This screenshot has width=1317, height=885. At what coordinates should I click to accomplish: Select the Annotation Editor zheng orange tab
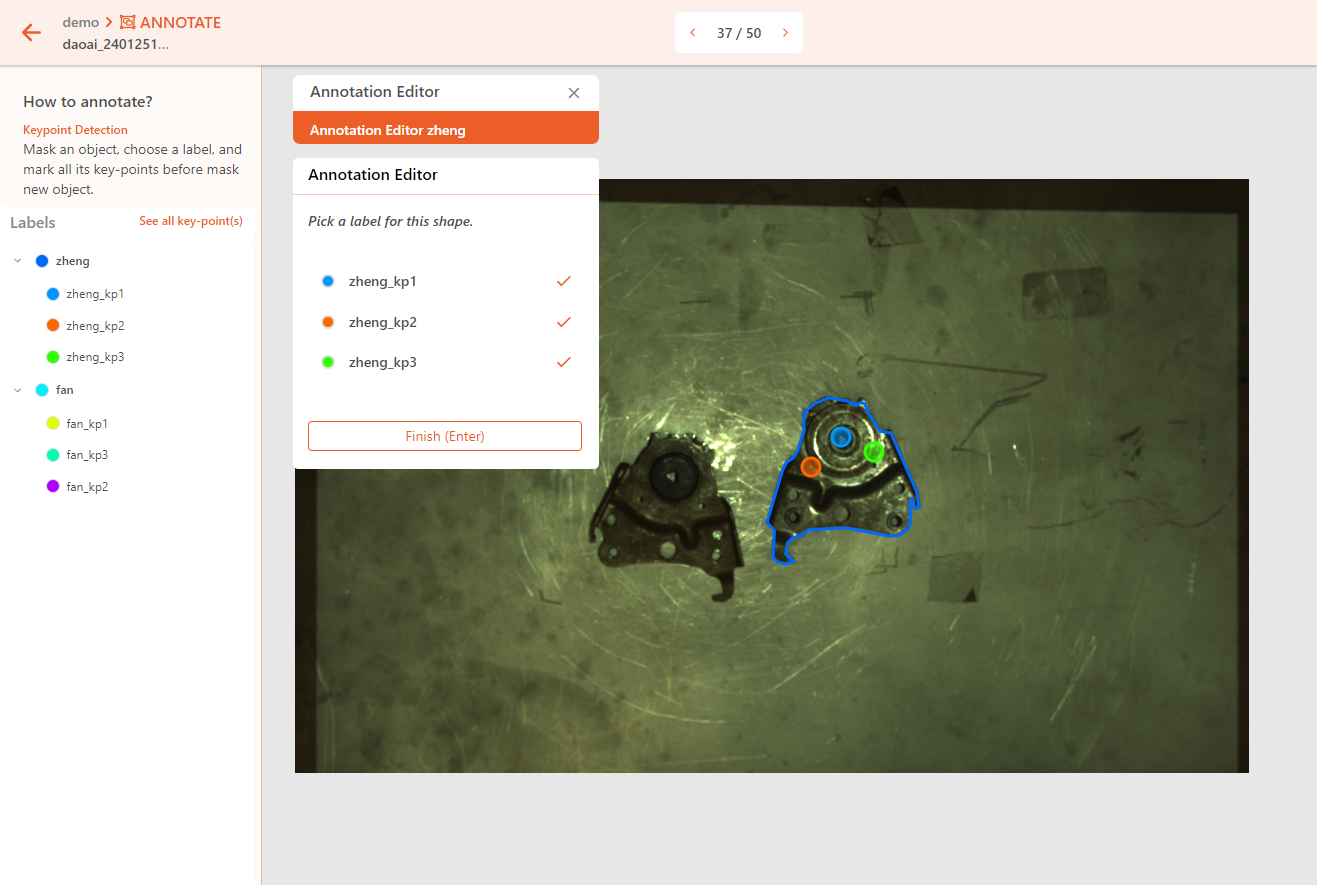click(446, 128)
